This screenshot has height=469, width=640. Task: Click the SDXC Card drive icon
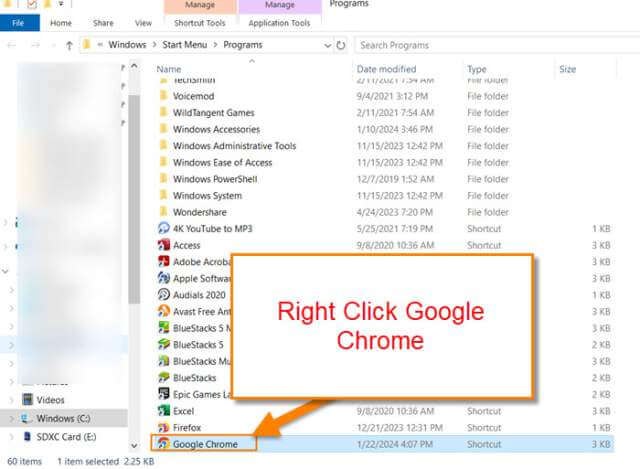click(x=27, y=436)
